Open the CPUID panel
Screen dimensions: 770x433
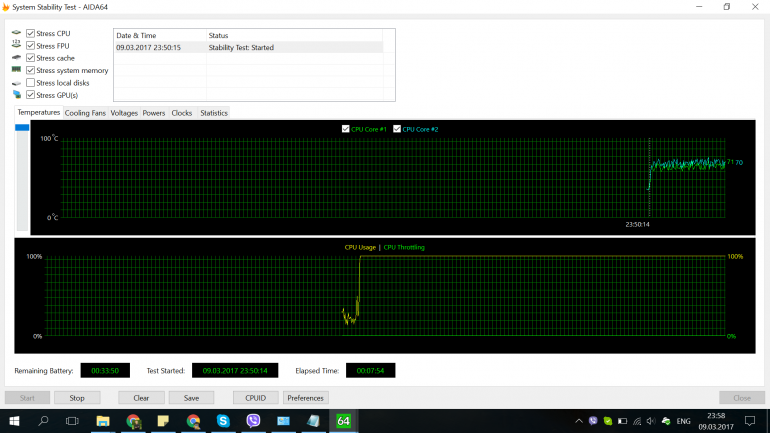tap(255, 398)
